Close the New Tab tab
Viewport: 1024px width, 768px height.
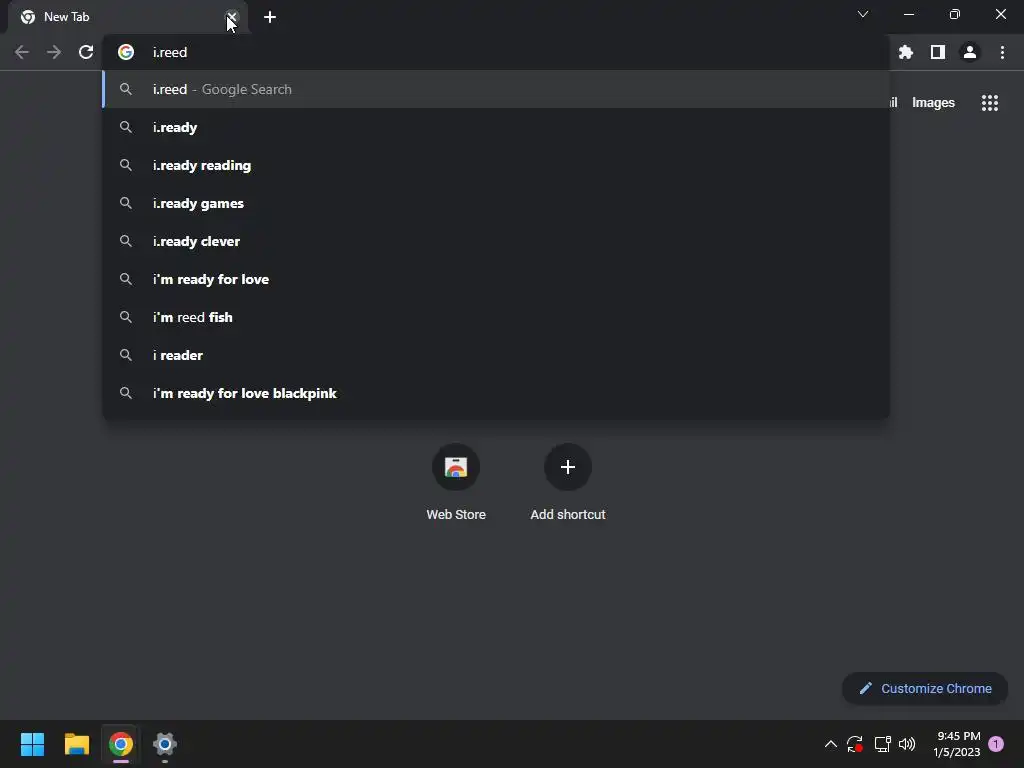[x=232, y=17]
